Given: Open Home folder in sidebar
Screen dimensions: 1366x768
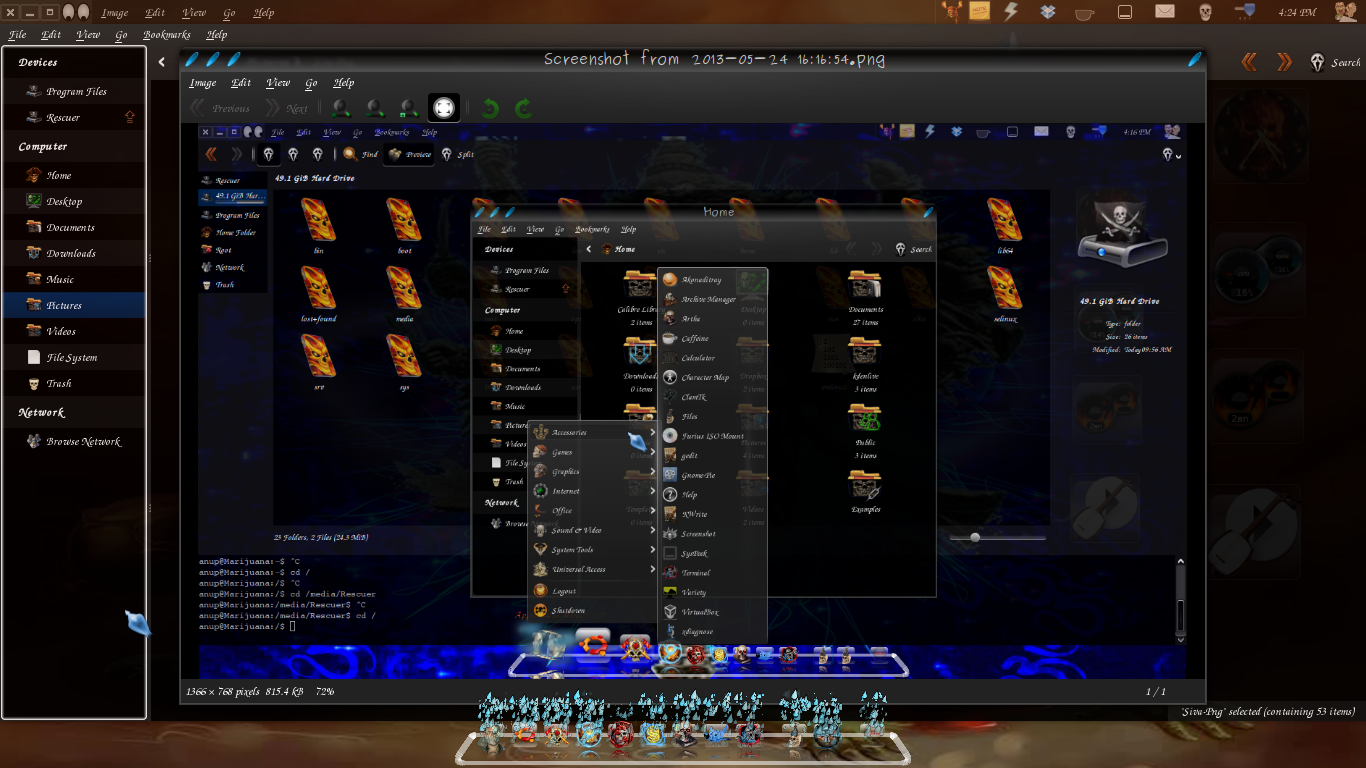Looking at the screenshot, I should point(74,175).
